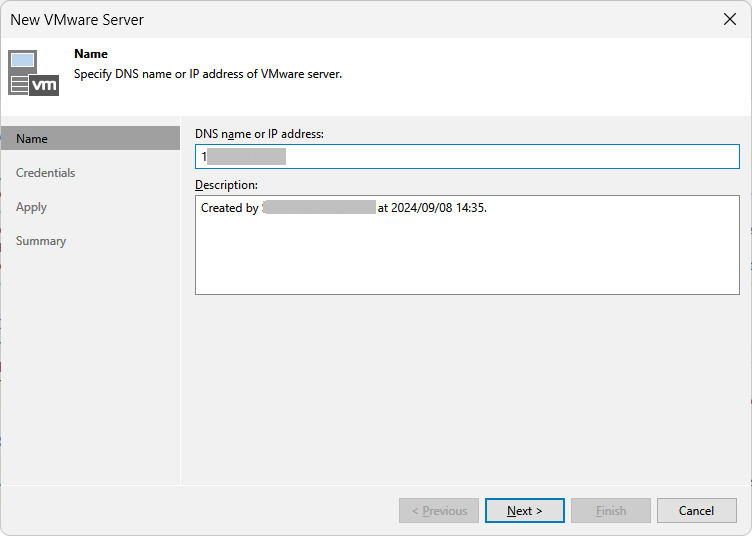
Task: Click inside the Description text box
Action: click(x=467, y=245)
